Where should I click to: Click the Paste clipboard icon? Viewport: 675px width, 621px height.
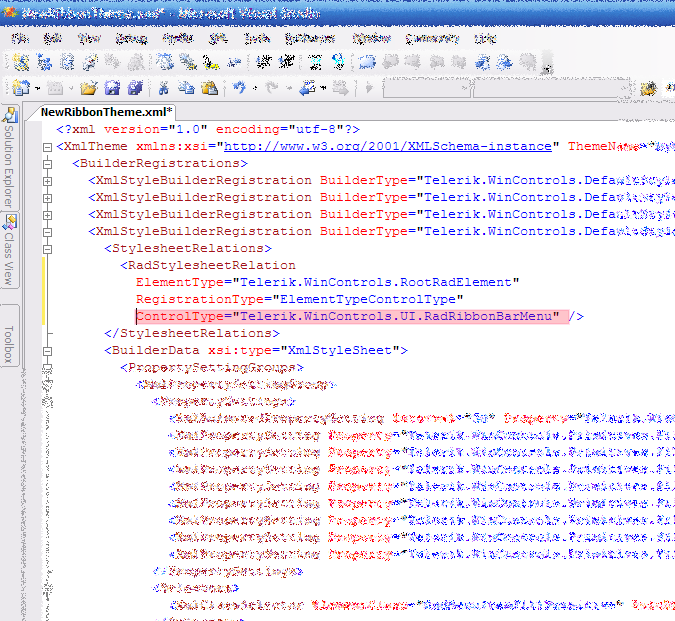point(210,88)
